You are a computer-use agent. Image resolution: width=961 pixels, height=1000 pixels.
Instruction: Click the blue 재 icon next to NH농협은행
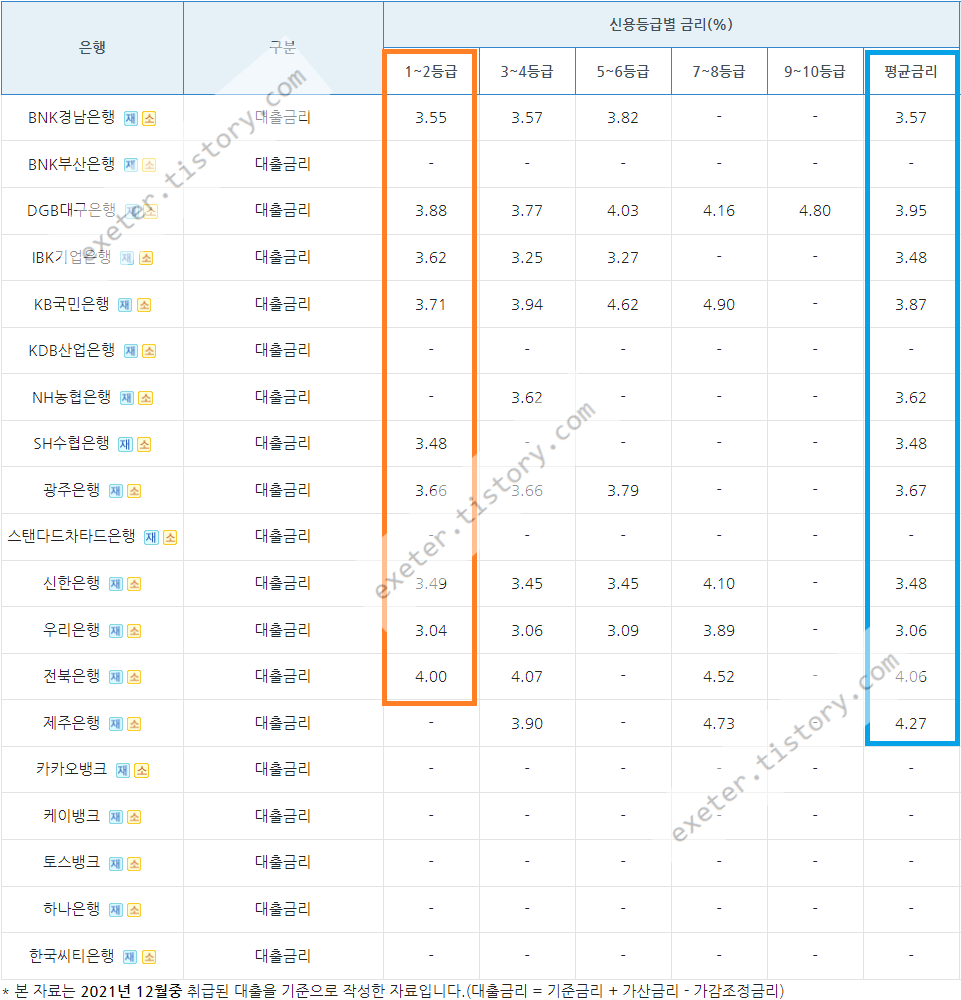tap(127, 398)
